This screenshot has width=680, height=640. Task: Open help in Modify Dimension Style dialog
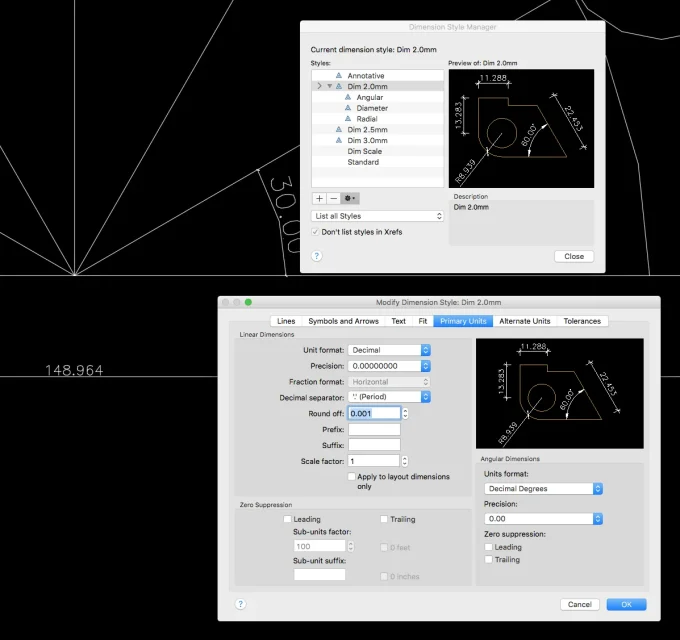[241, 604]
